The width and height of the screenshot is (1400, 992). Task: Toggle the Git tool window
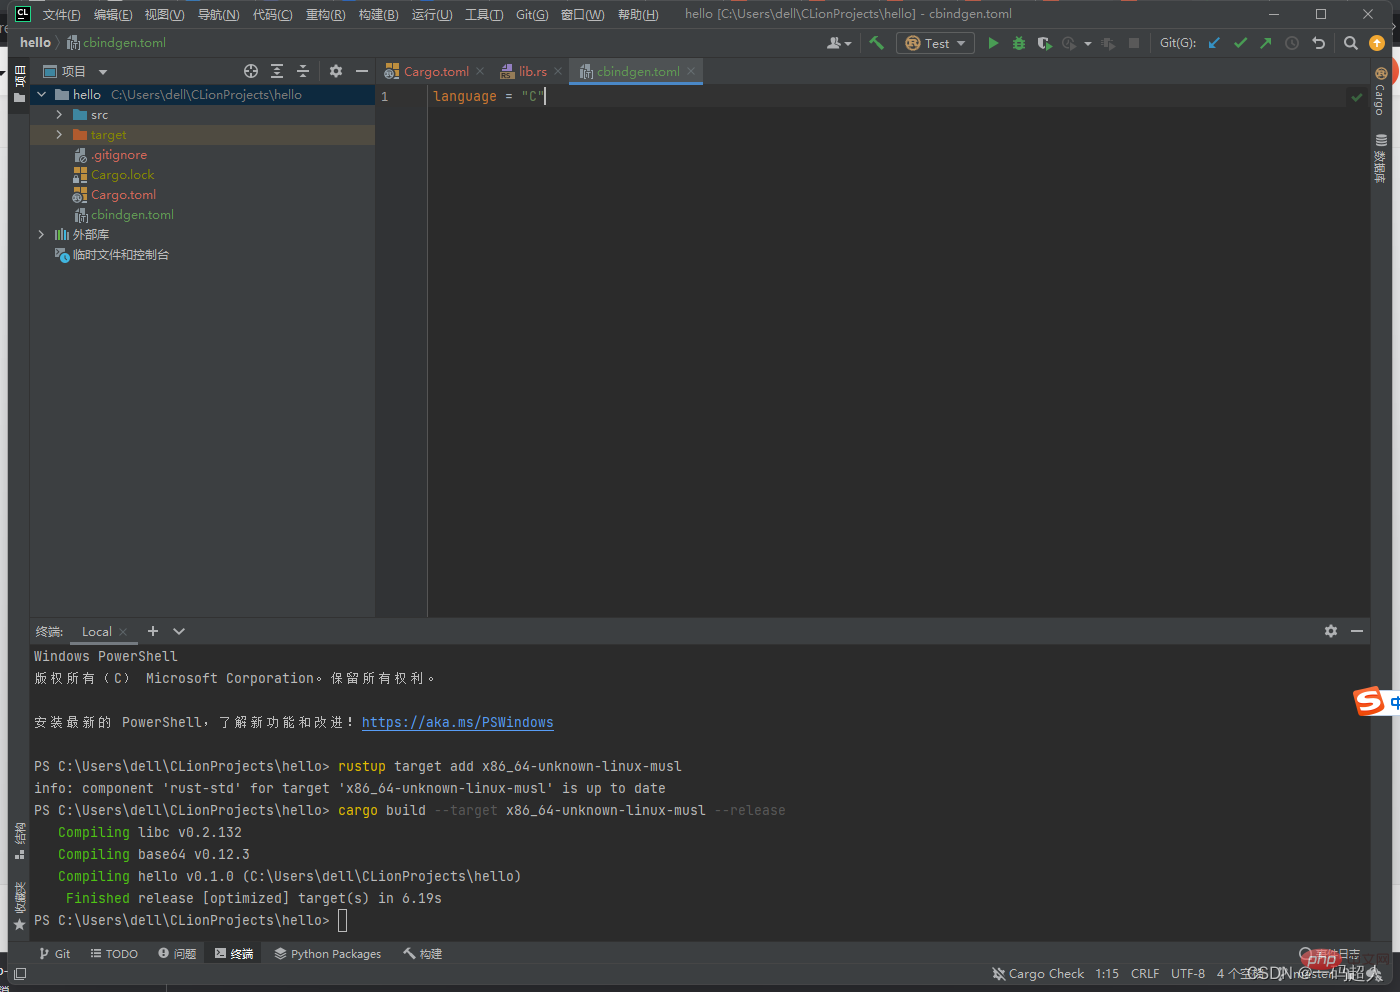(55, 954)
